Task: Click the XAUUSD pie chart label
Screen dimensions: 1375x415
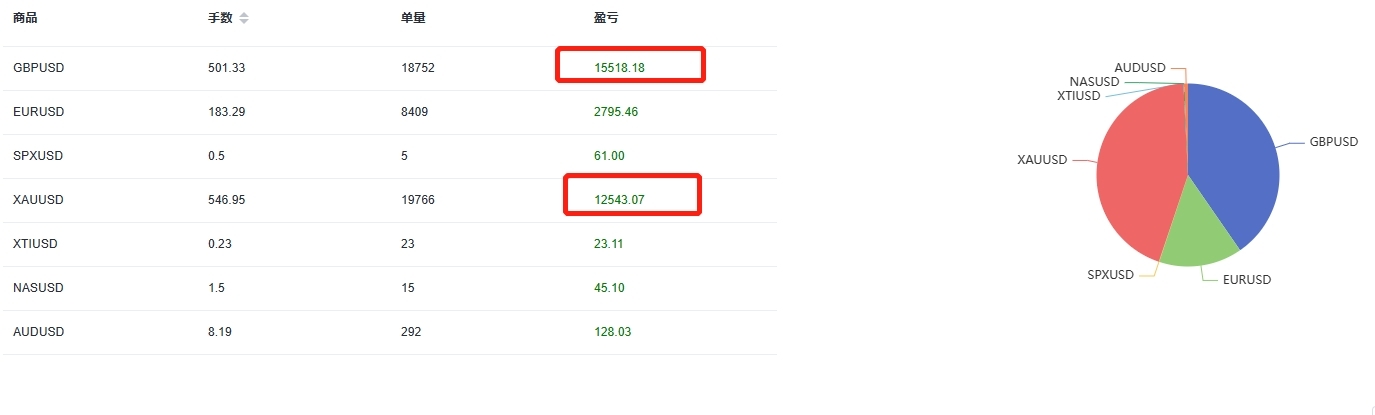Action: click(1042, 160)
